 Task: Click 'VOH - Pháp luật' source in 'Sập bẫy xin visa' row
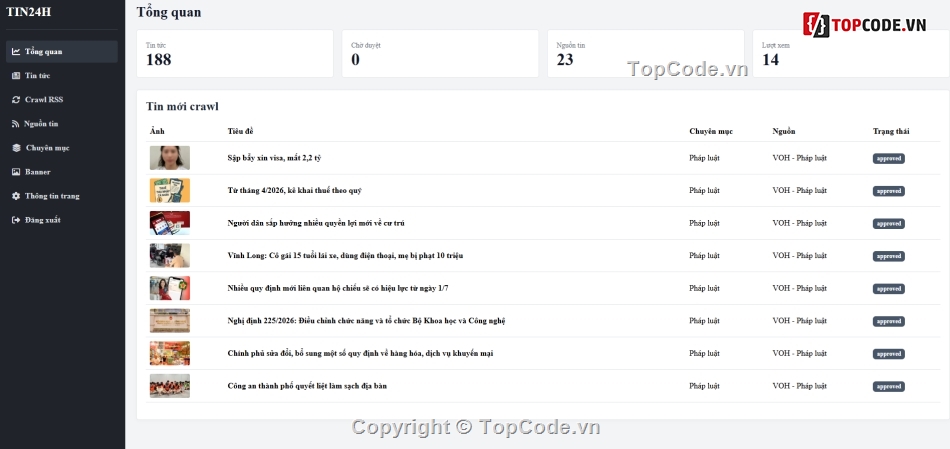point(800,158)
